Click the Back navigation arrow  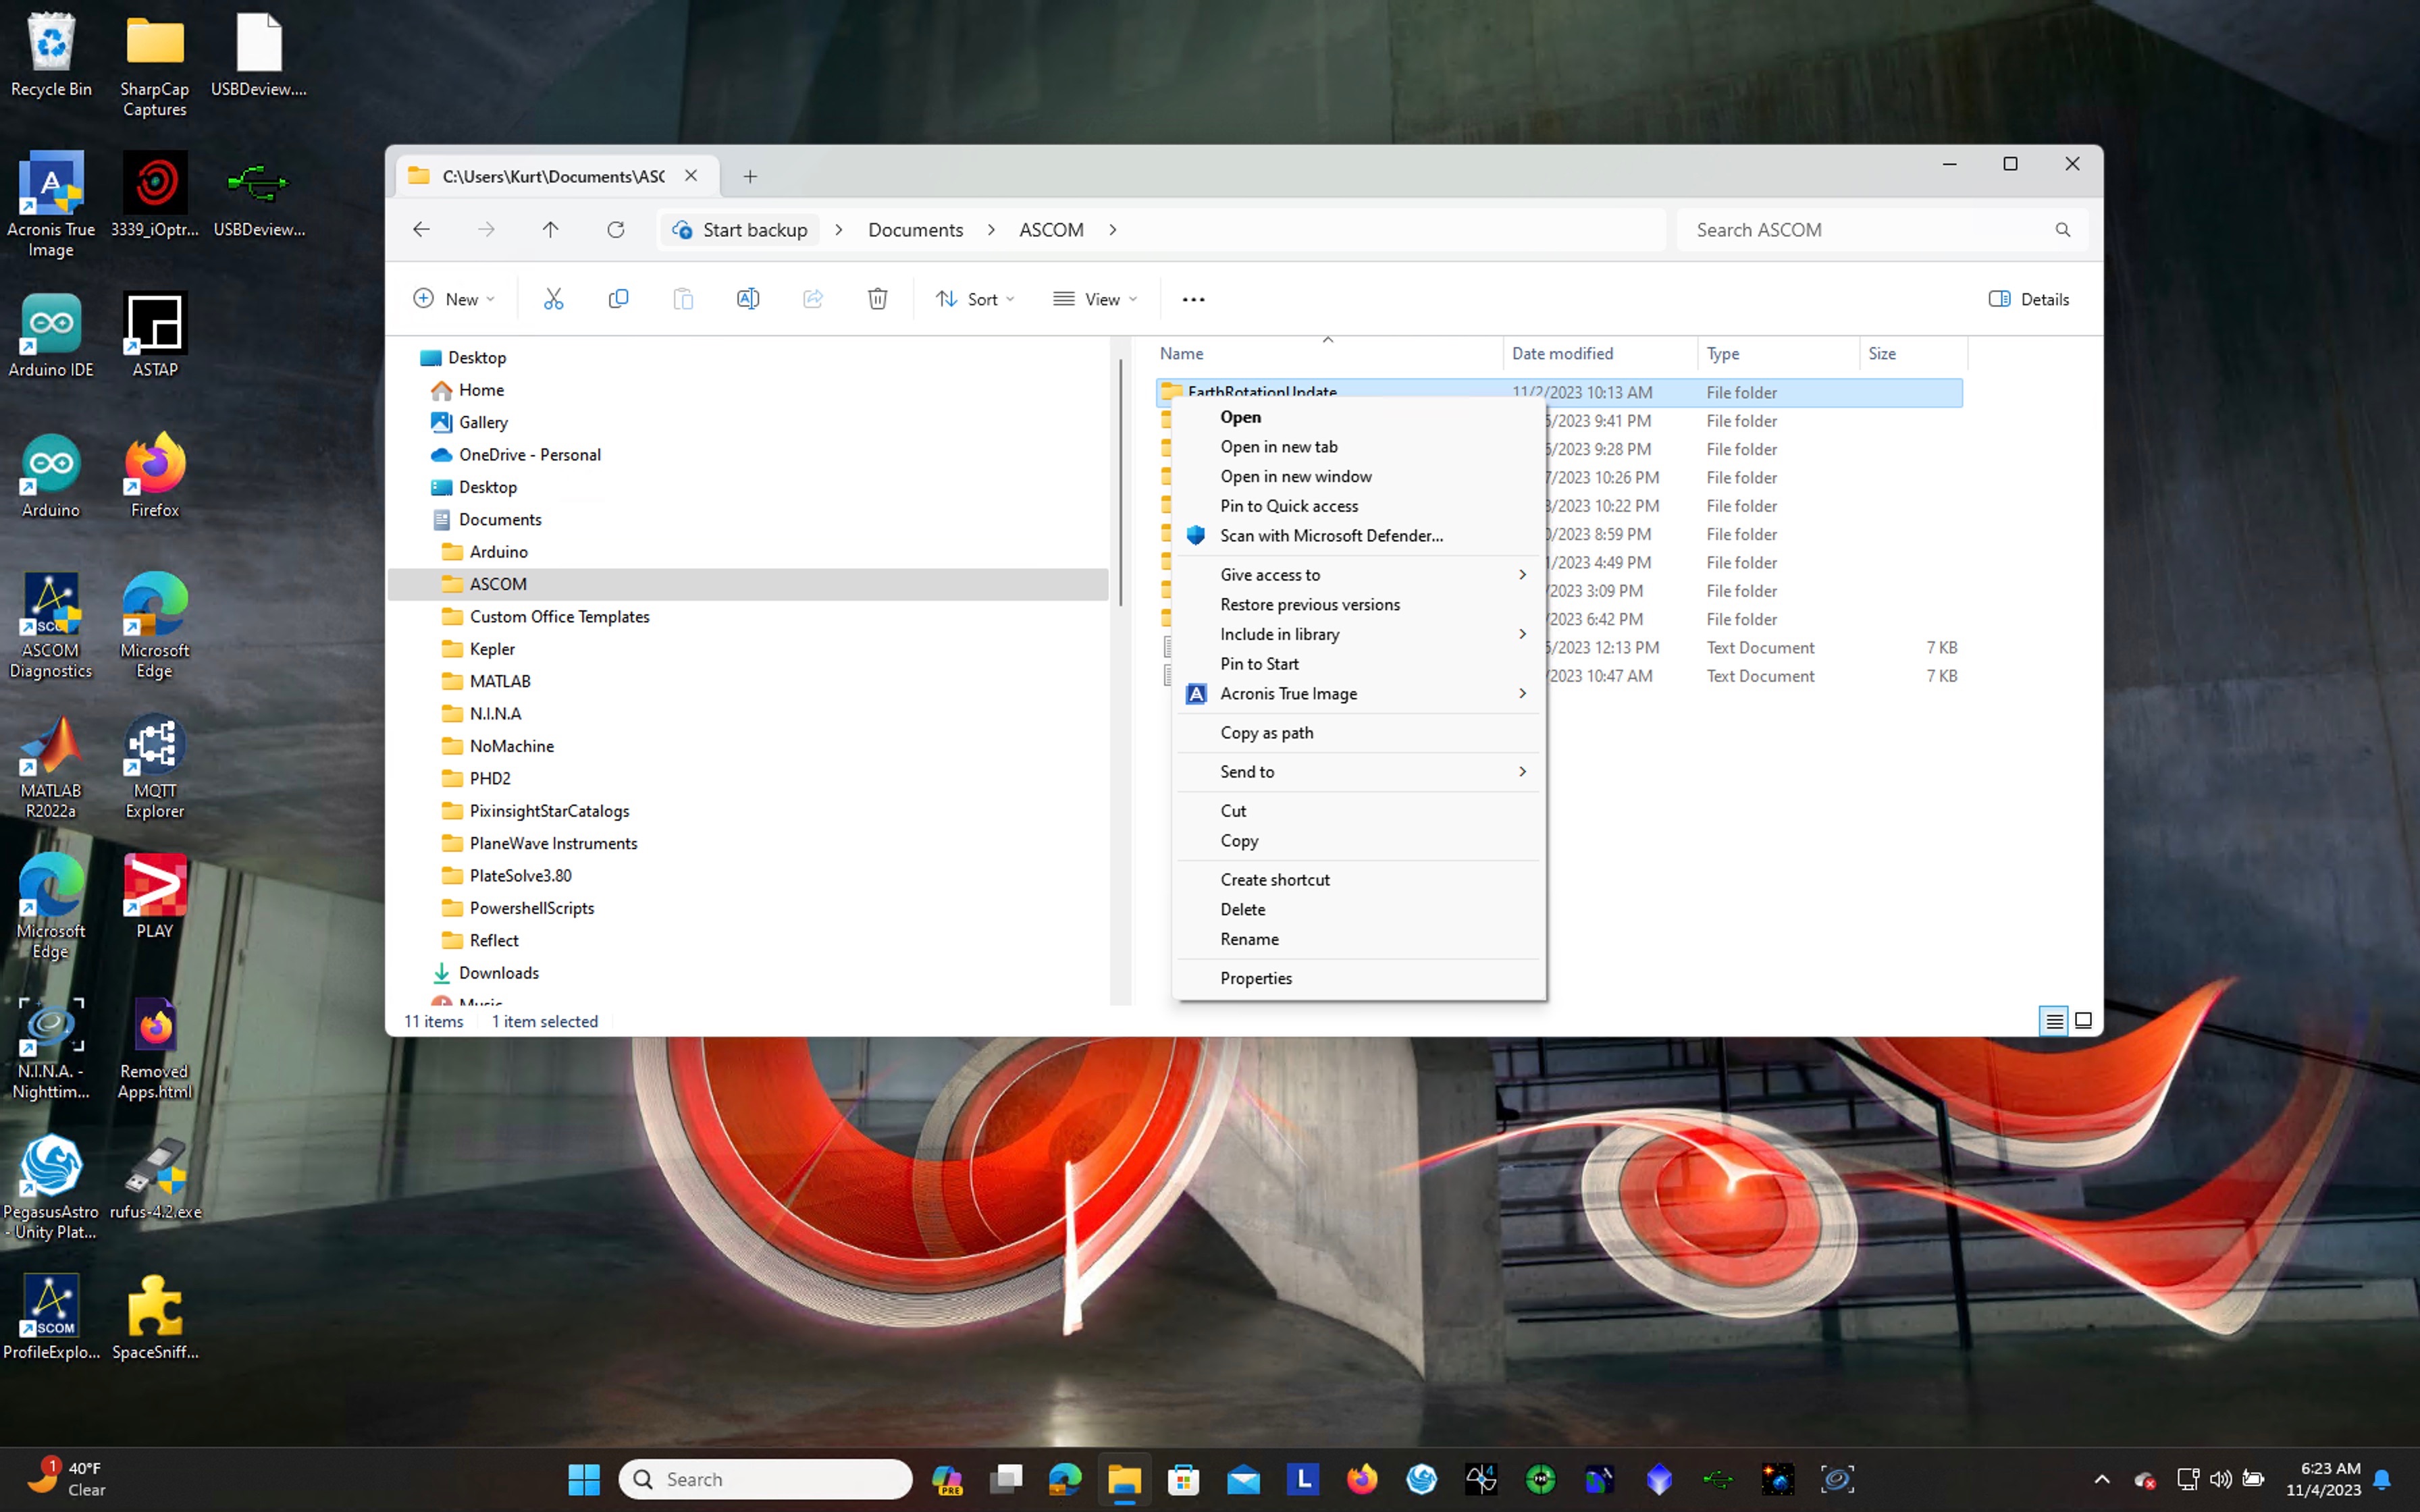click(x=421, y=230)
